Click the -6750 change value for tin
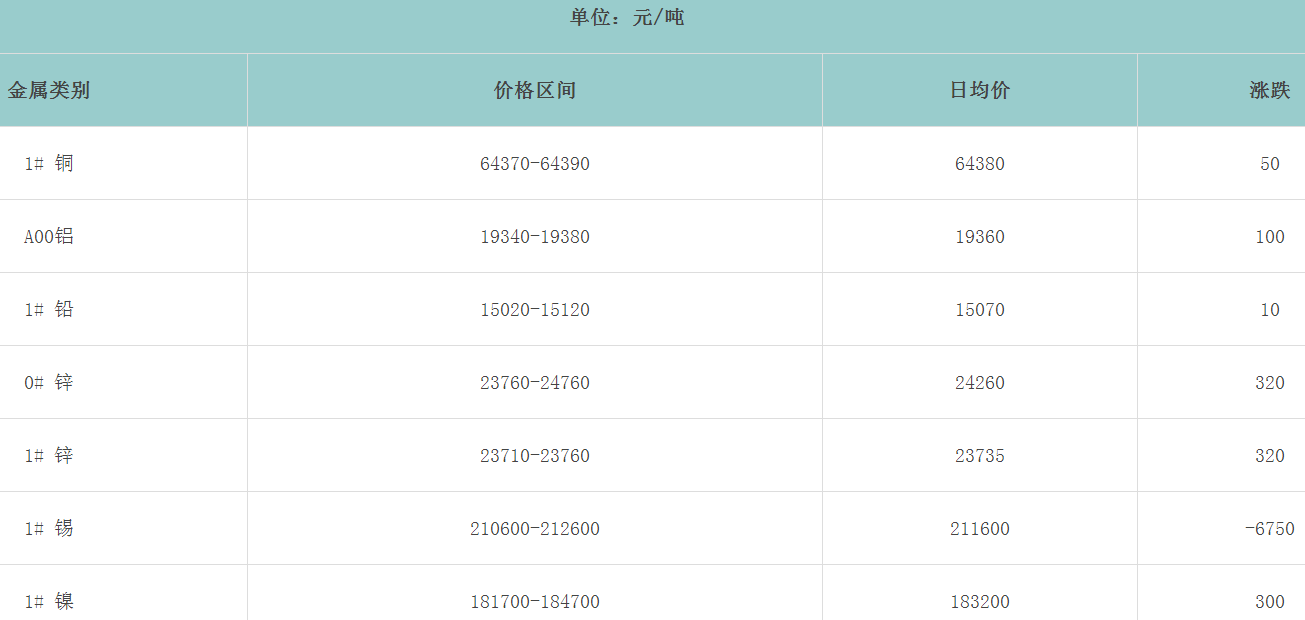Image resolution: width=1305 pixels, height=620 pixels. 1269,529
